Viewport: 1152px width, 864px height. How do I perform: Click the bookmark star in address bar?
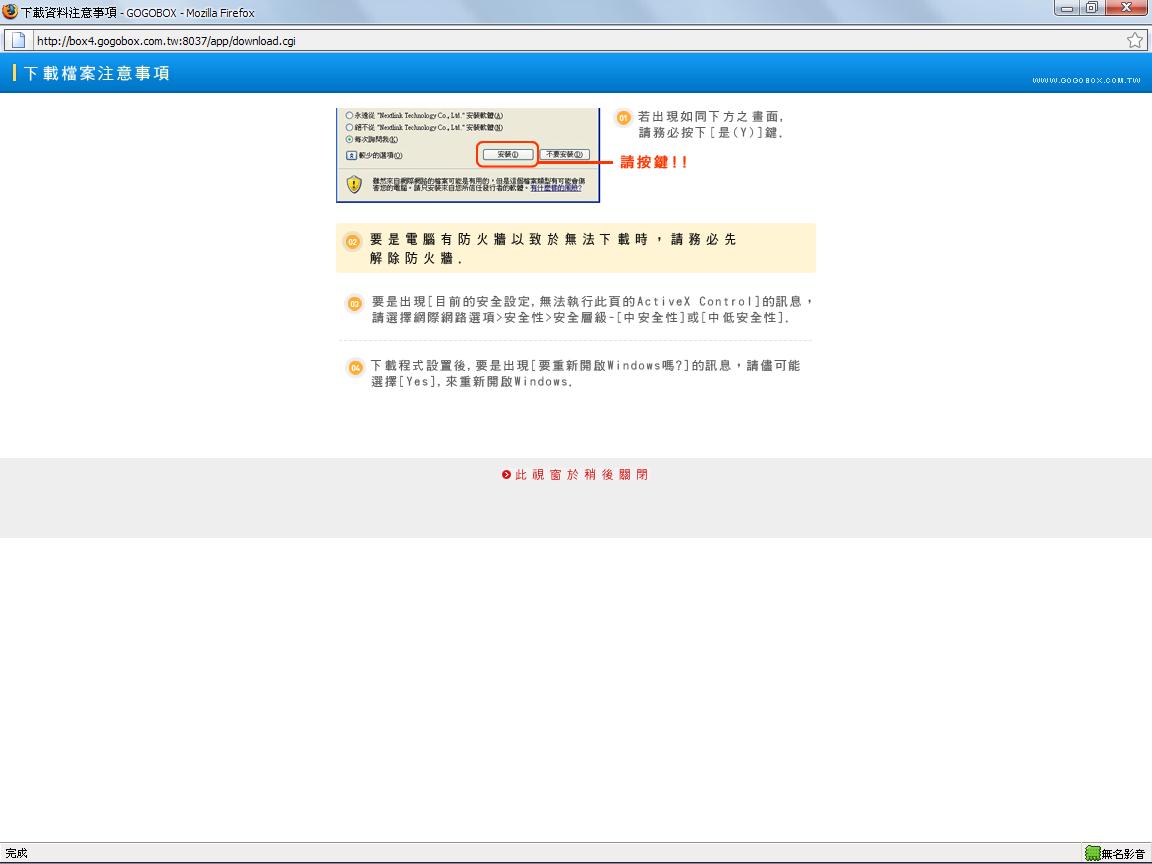click(1134, 41)
